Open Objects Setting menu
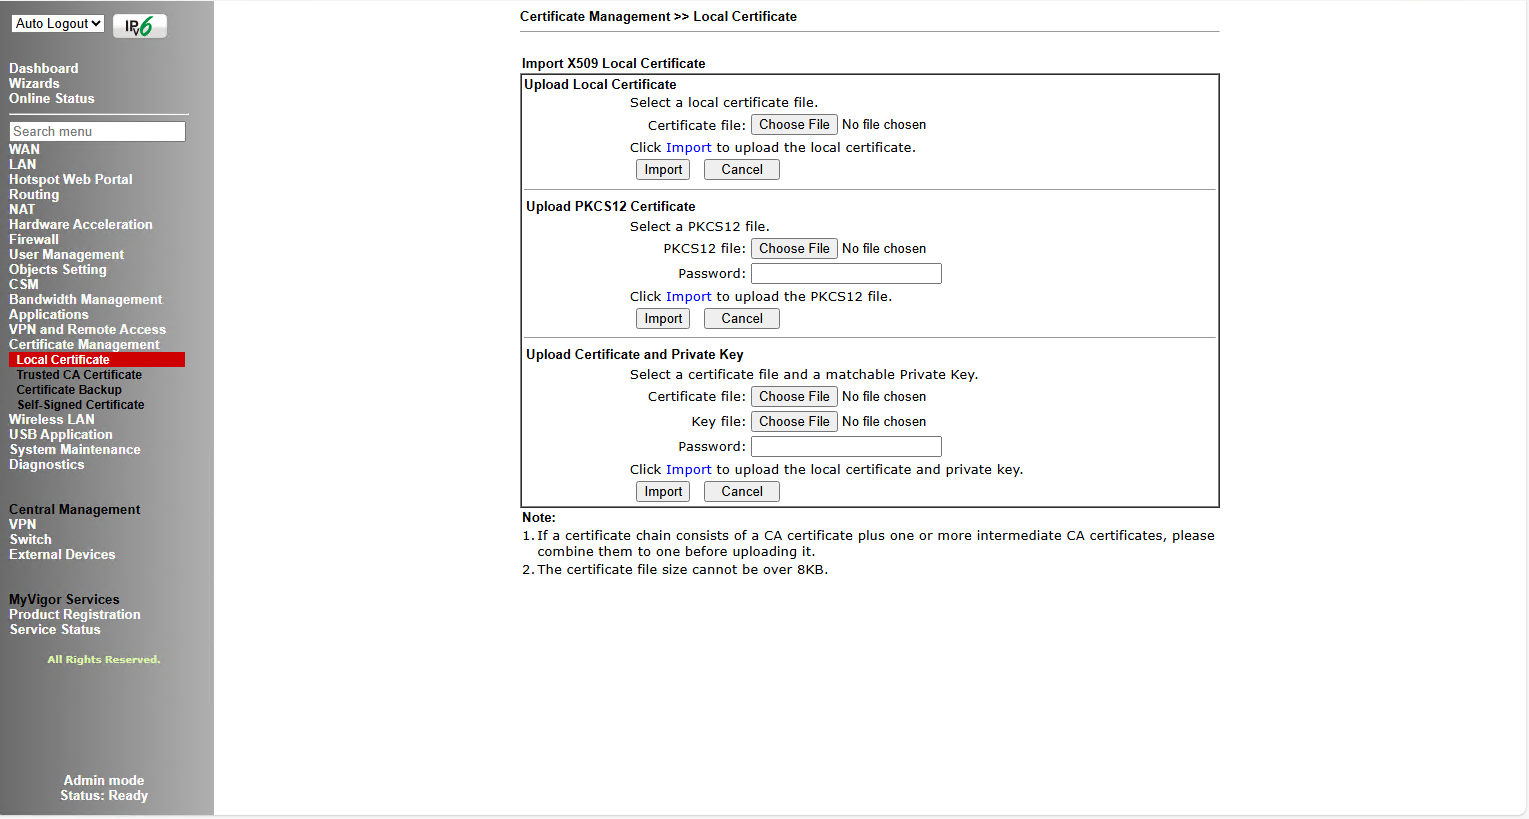The height and width of the screenshot is (819, 1529). pos(58,269)
